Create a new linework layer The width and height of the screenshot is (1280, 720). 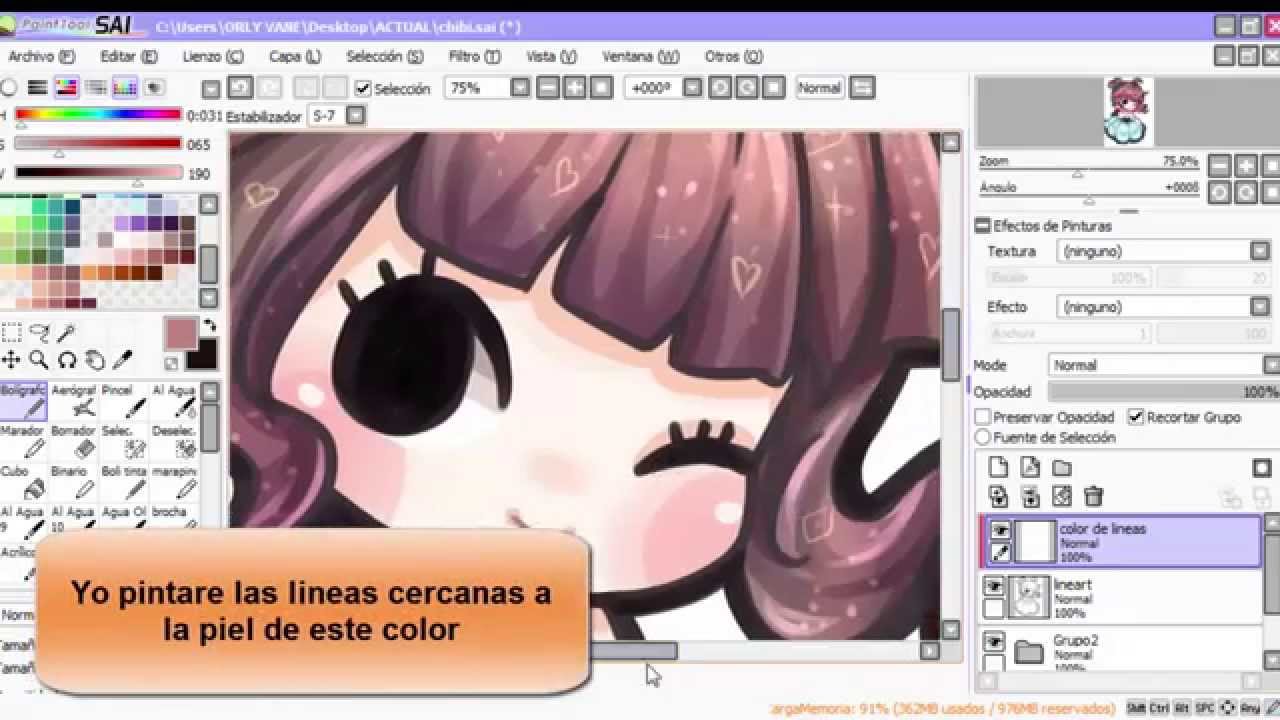pos(1030,467)
